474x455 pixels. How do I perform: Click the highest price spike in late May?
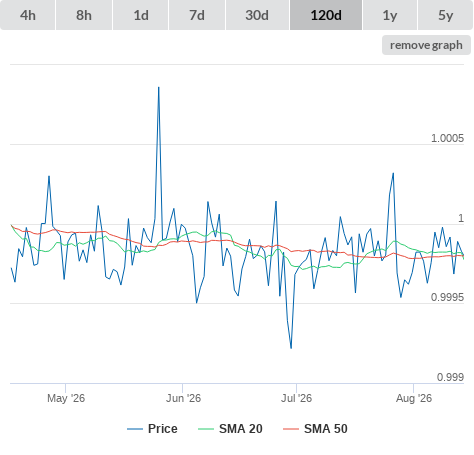(x=159, y=88)
